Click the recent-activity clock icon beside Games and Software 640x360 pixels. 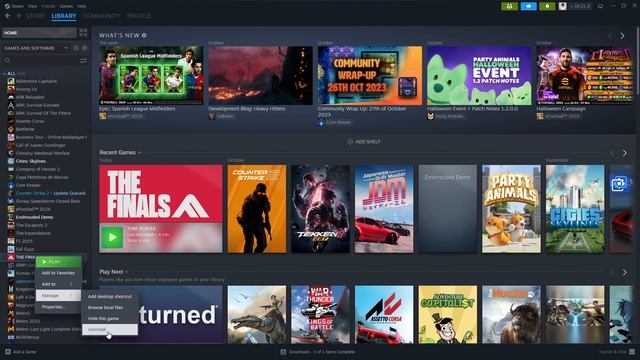click(x=76, y=48)
